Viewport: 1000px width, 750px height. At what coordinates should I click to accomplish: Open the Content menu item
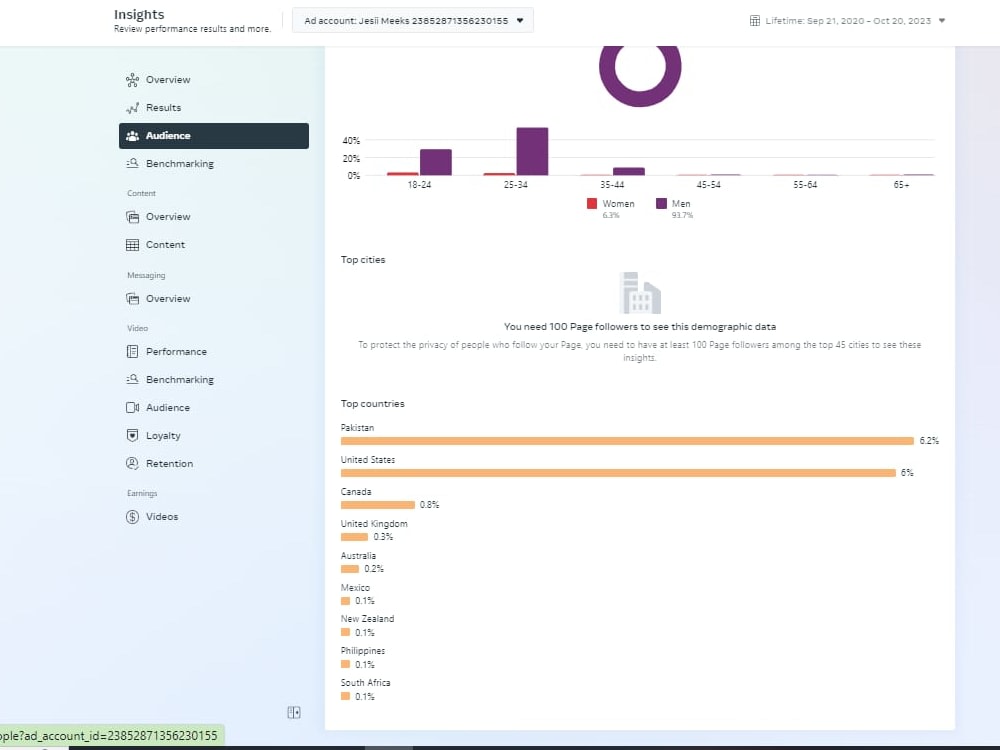tap(214, 245)
